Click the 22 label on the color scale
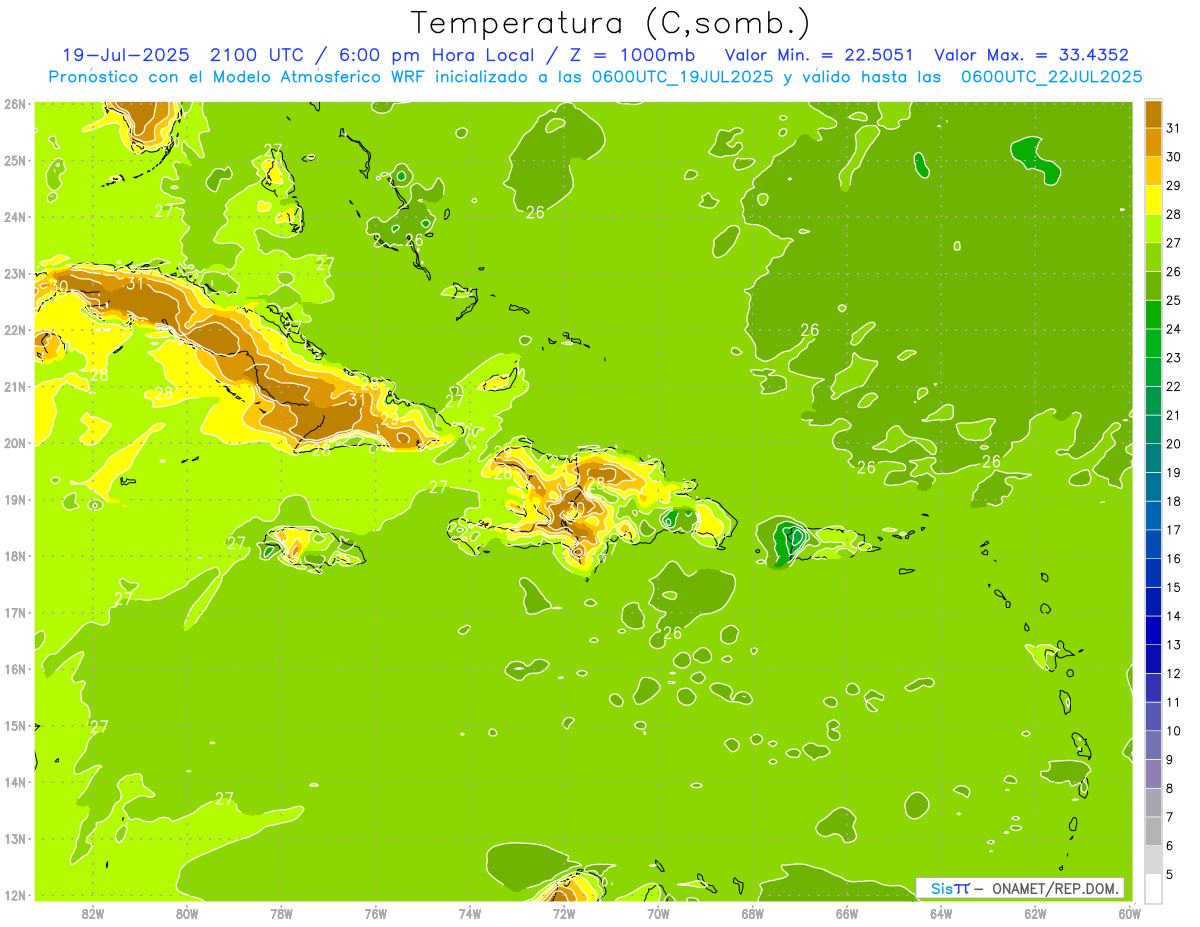The image size is (1200, 927). (x=1173, y=387)
